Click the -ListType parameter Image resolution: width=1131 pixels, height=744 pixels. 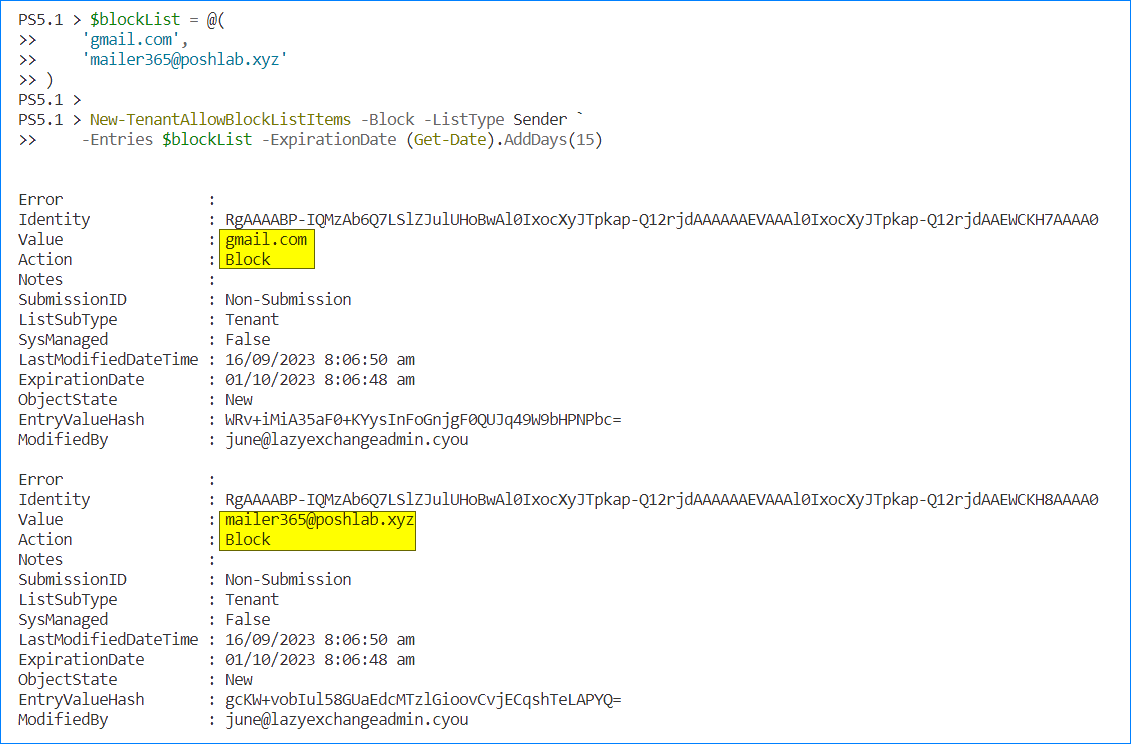pos(464,119)
